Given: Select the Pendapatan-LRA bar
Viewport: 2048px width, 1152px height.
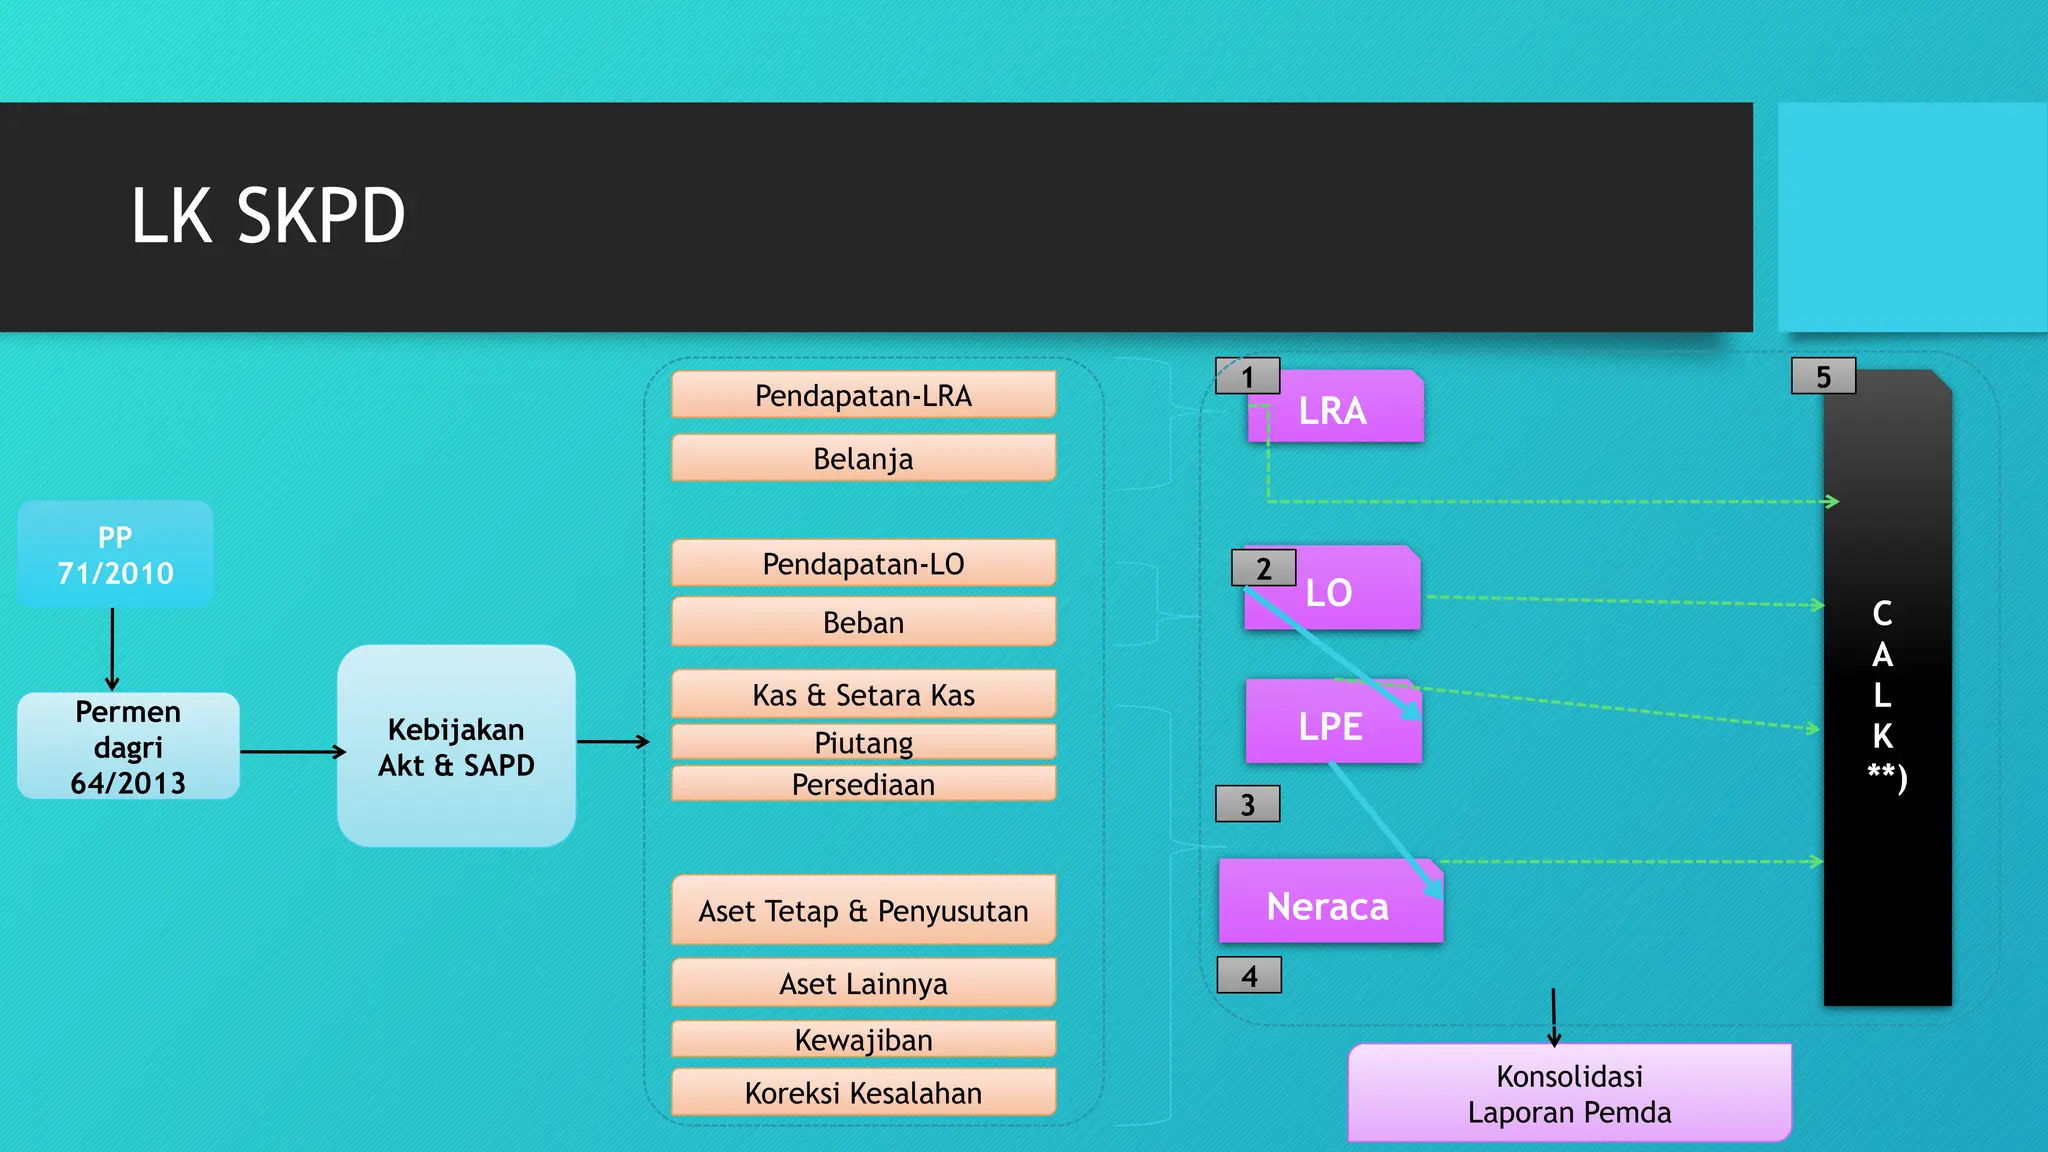Looking at the screenshot, I should pos(863,395).
